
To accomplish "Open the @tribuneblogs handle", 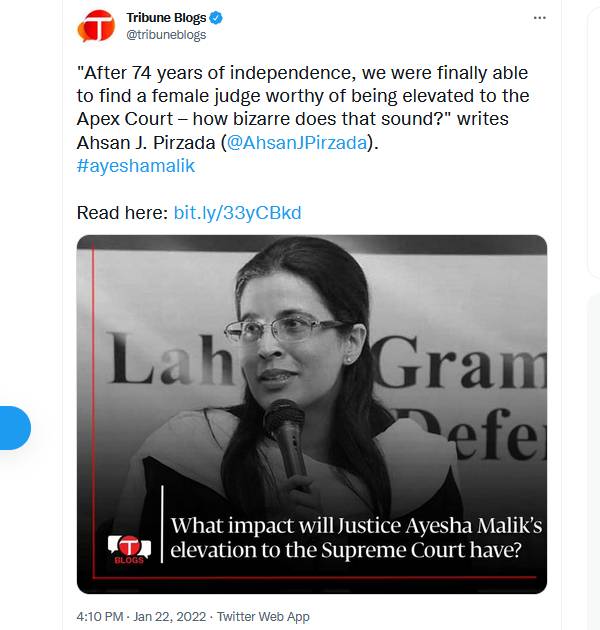I will [165, 36].
